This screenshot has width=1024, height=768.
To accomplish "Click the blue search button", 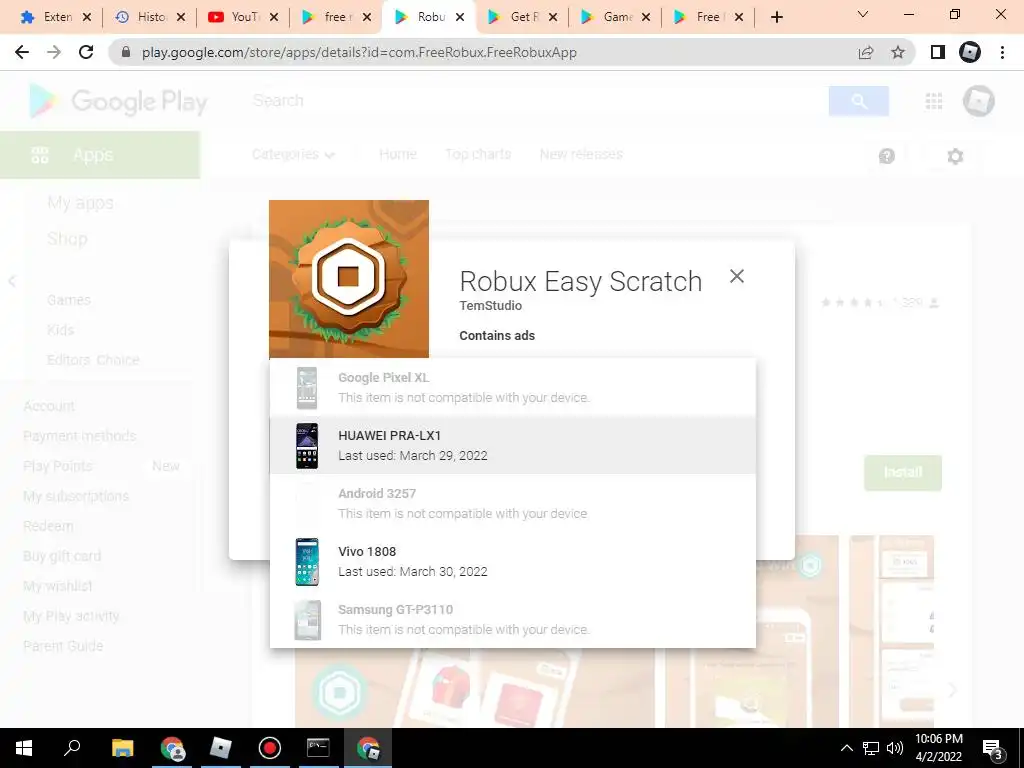I will [859, 101].
